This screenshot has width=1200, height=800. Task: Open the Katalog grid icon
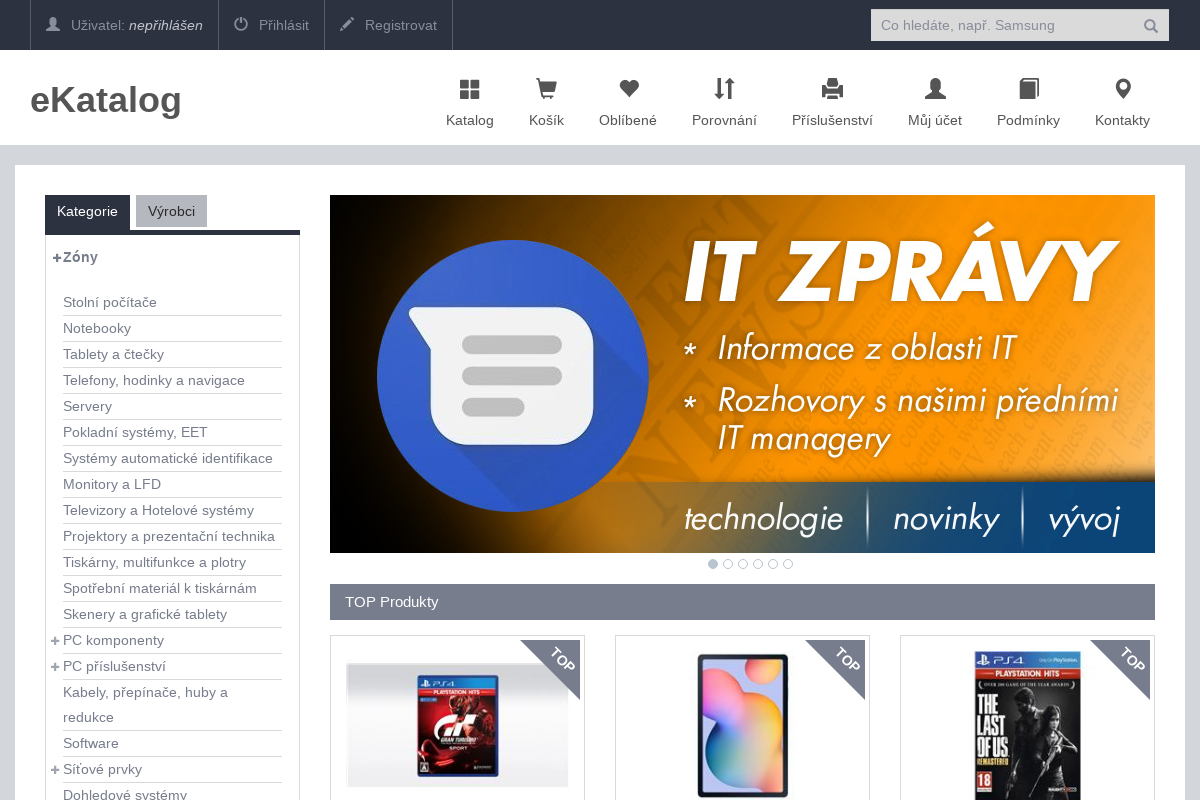[469, 90]
